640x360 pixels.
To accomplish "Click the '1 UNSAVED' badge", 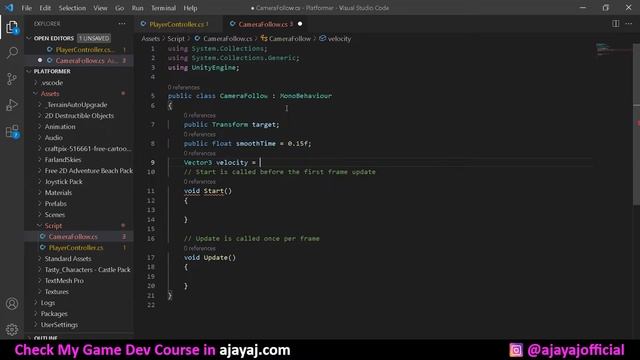I will tap(94, 38).
